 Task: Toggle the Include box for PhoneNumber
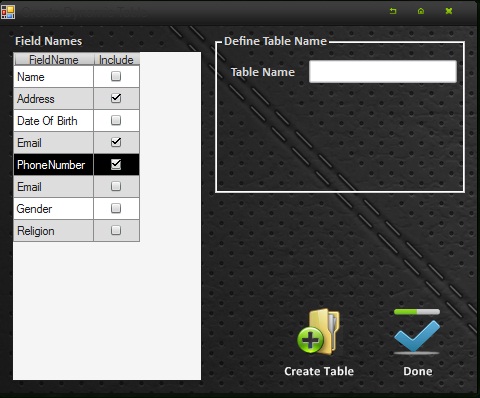coord(116,164)
